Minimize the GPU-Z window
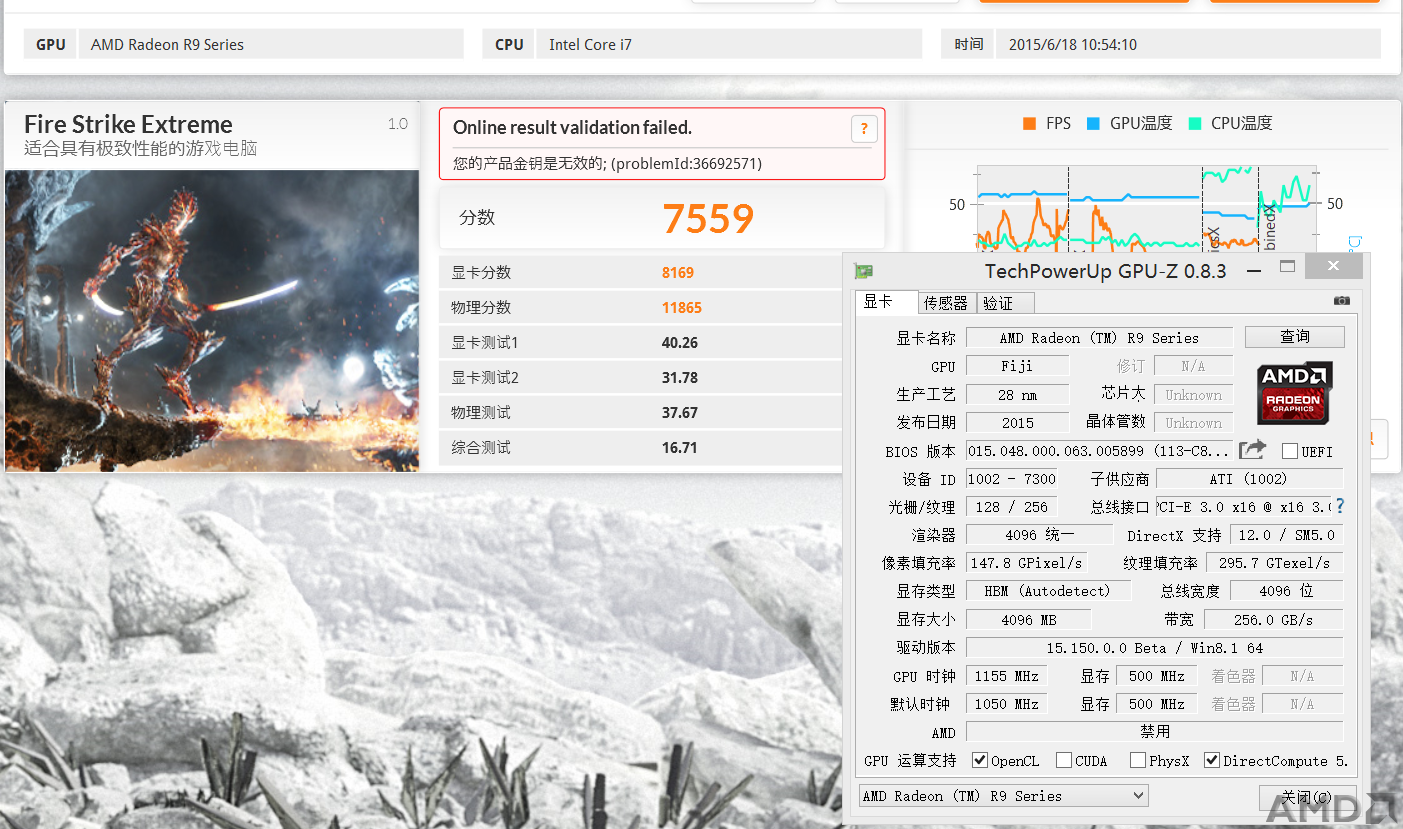Screen dimensions: 1403x829 (1252, 270)
